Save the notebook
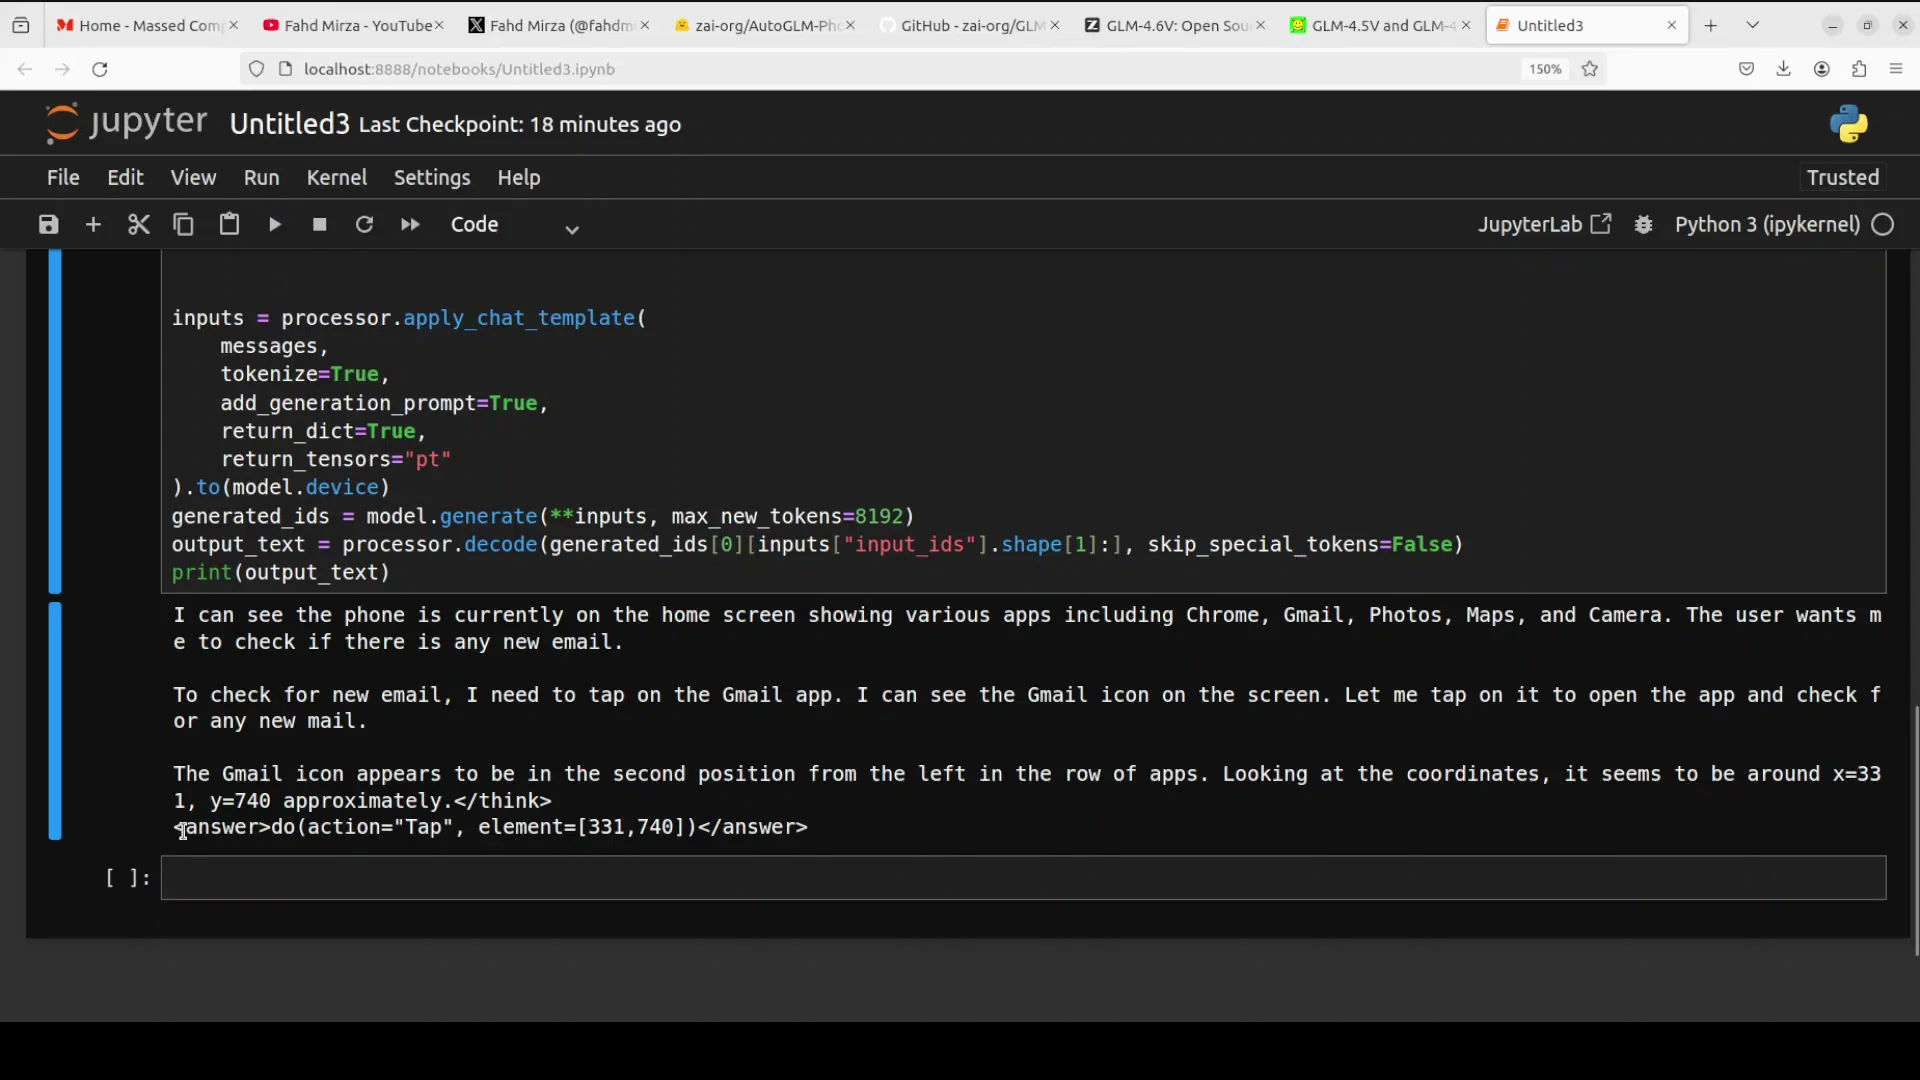Viewport: 1920px width, 1080px height. click(47, 224)
